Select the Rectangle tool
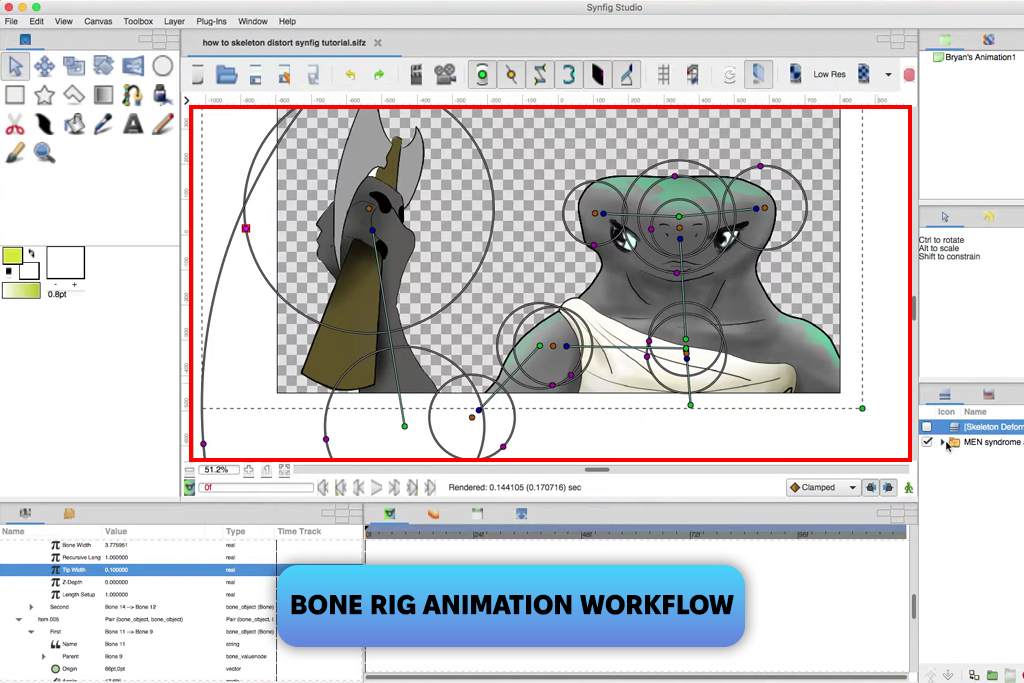The height and width of the screenshot is (683, 1024). 15,95
